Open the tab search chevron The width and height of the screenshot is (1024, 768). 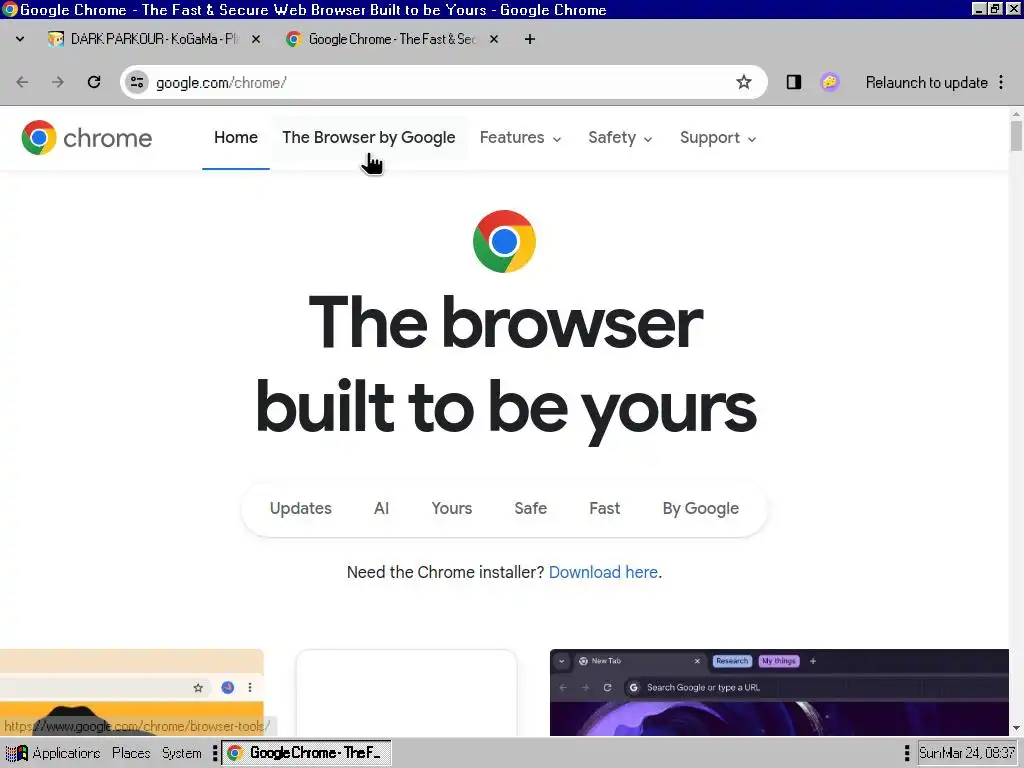(x=20, y=39)
